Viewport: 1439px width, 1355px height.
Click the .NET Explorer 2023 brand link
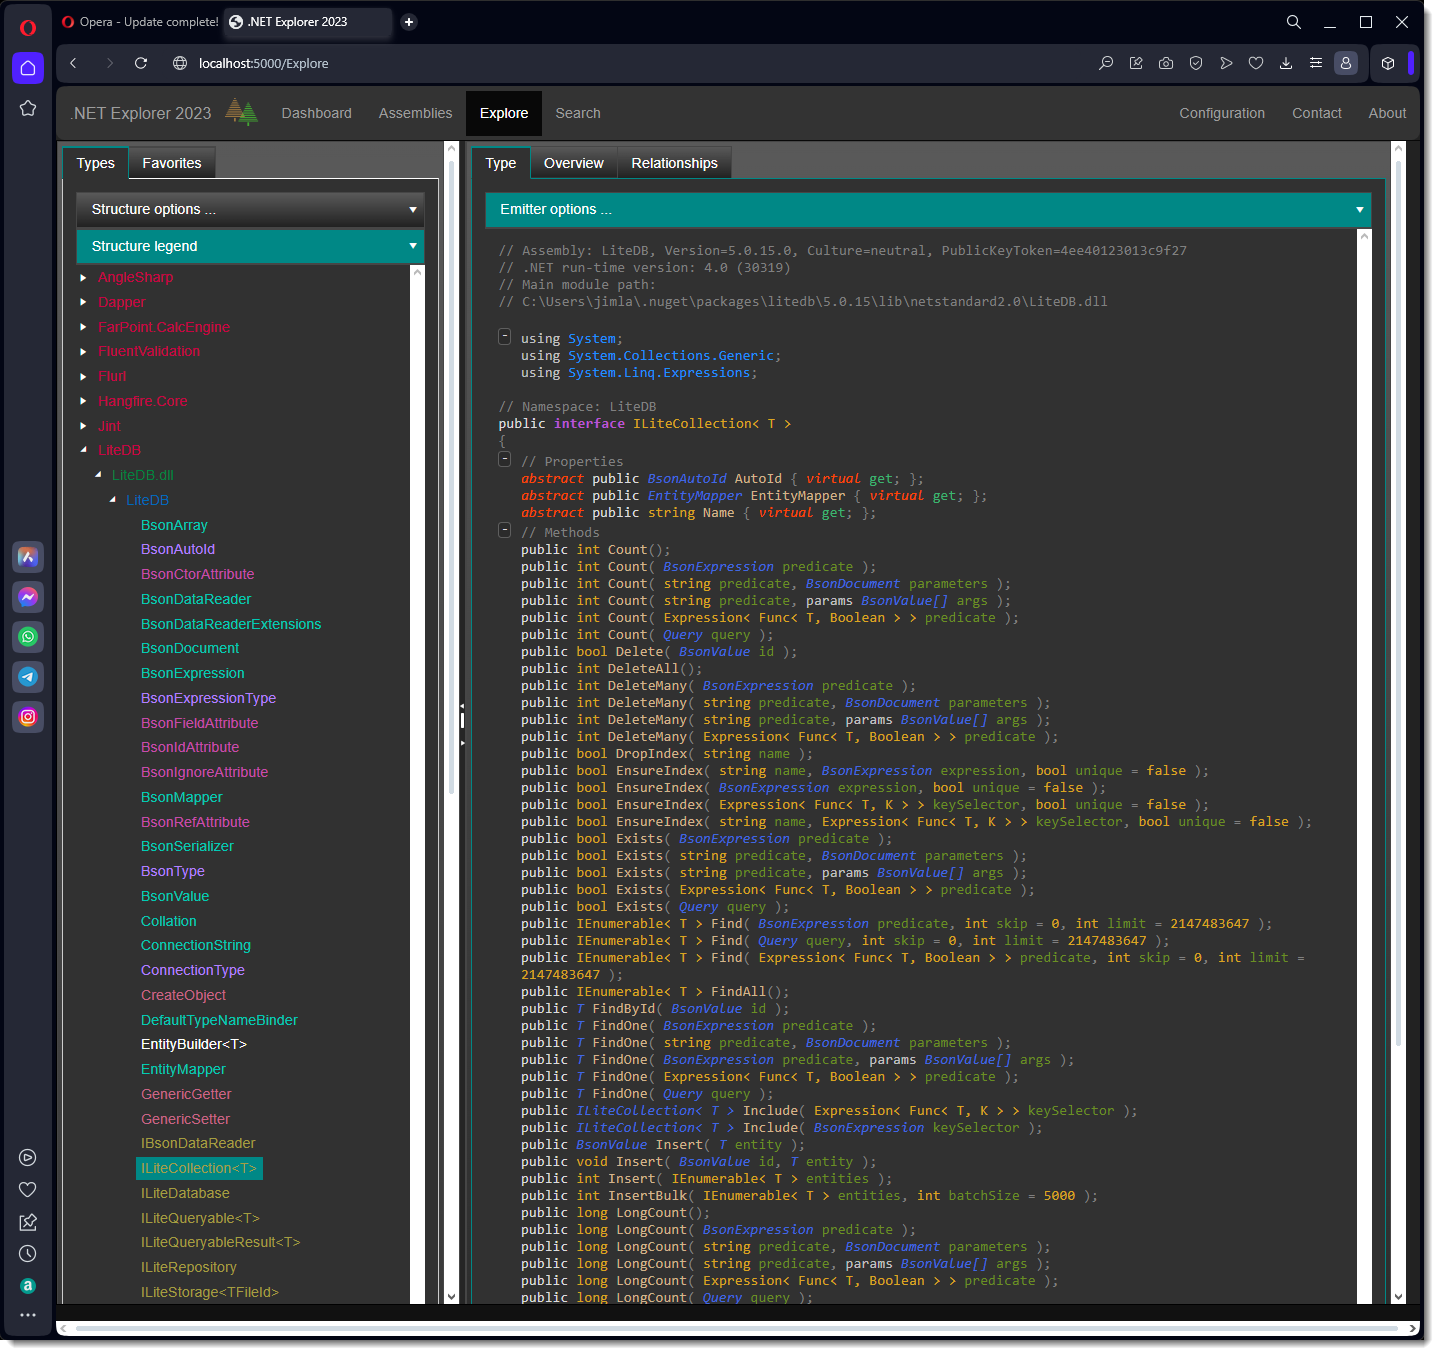coord(141,113)
